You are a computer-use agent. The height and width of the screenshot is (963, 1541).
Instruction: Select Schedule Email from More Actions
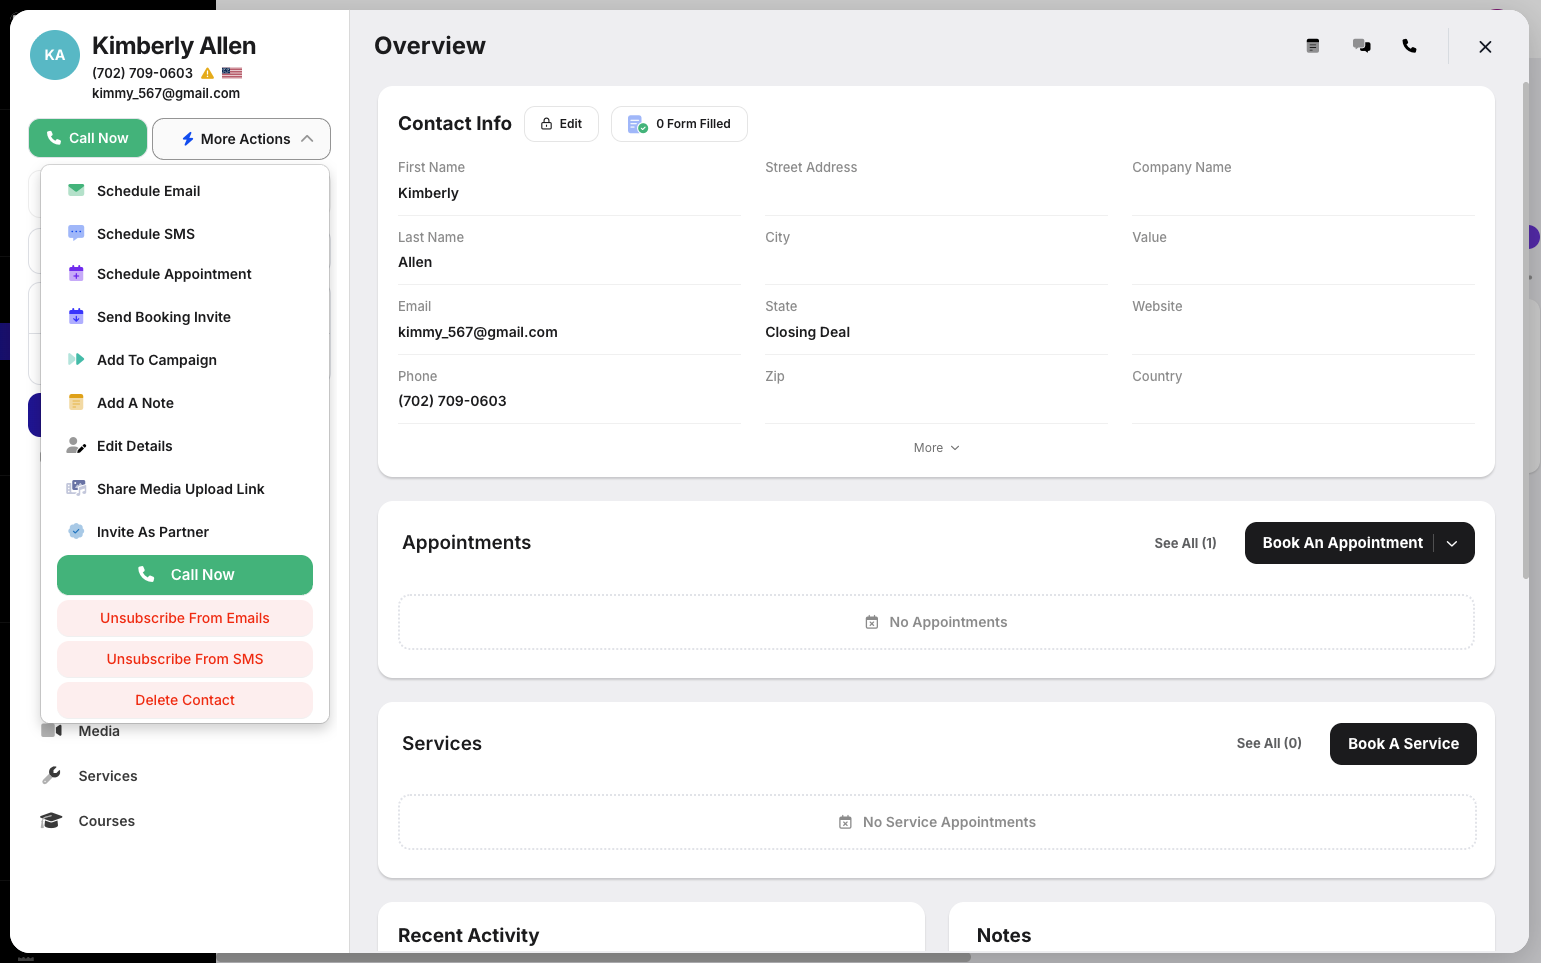[185, 191]
